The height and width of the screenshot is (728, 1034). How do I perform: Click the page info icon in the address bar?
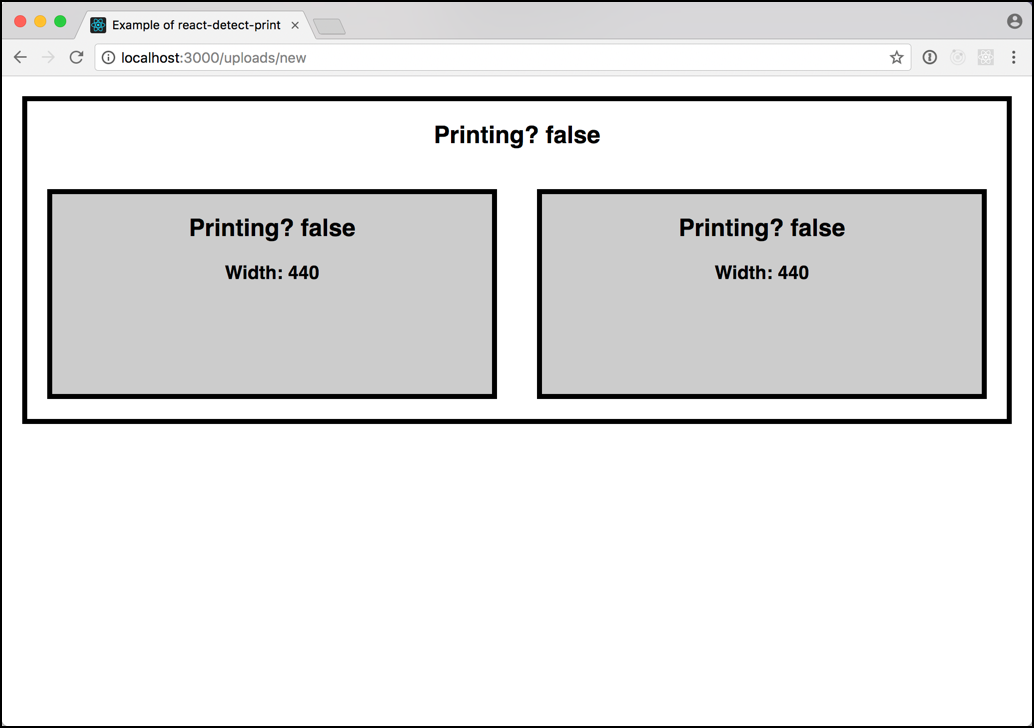pos(107,57)
